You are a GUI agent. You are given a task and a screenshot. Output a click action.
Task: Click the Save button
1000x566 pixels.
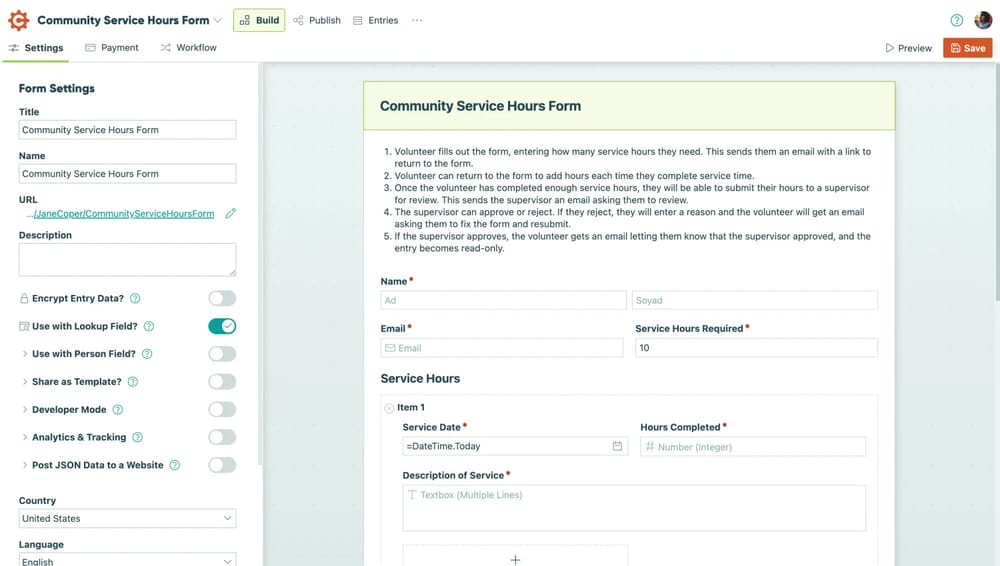click(967, 48)
